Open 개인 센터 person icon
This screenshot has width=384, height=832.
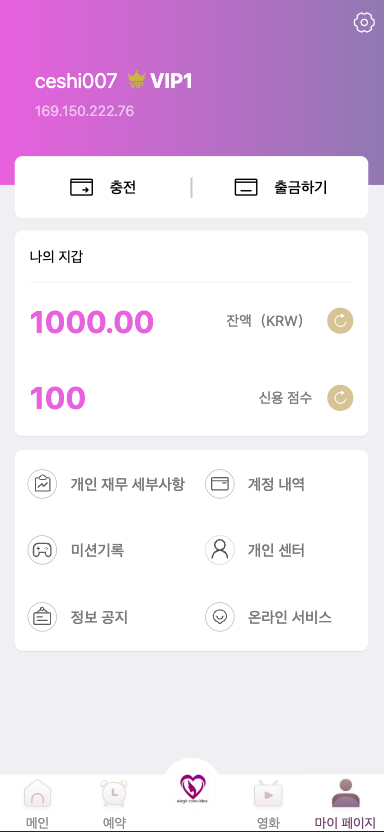tap(220, 550)
